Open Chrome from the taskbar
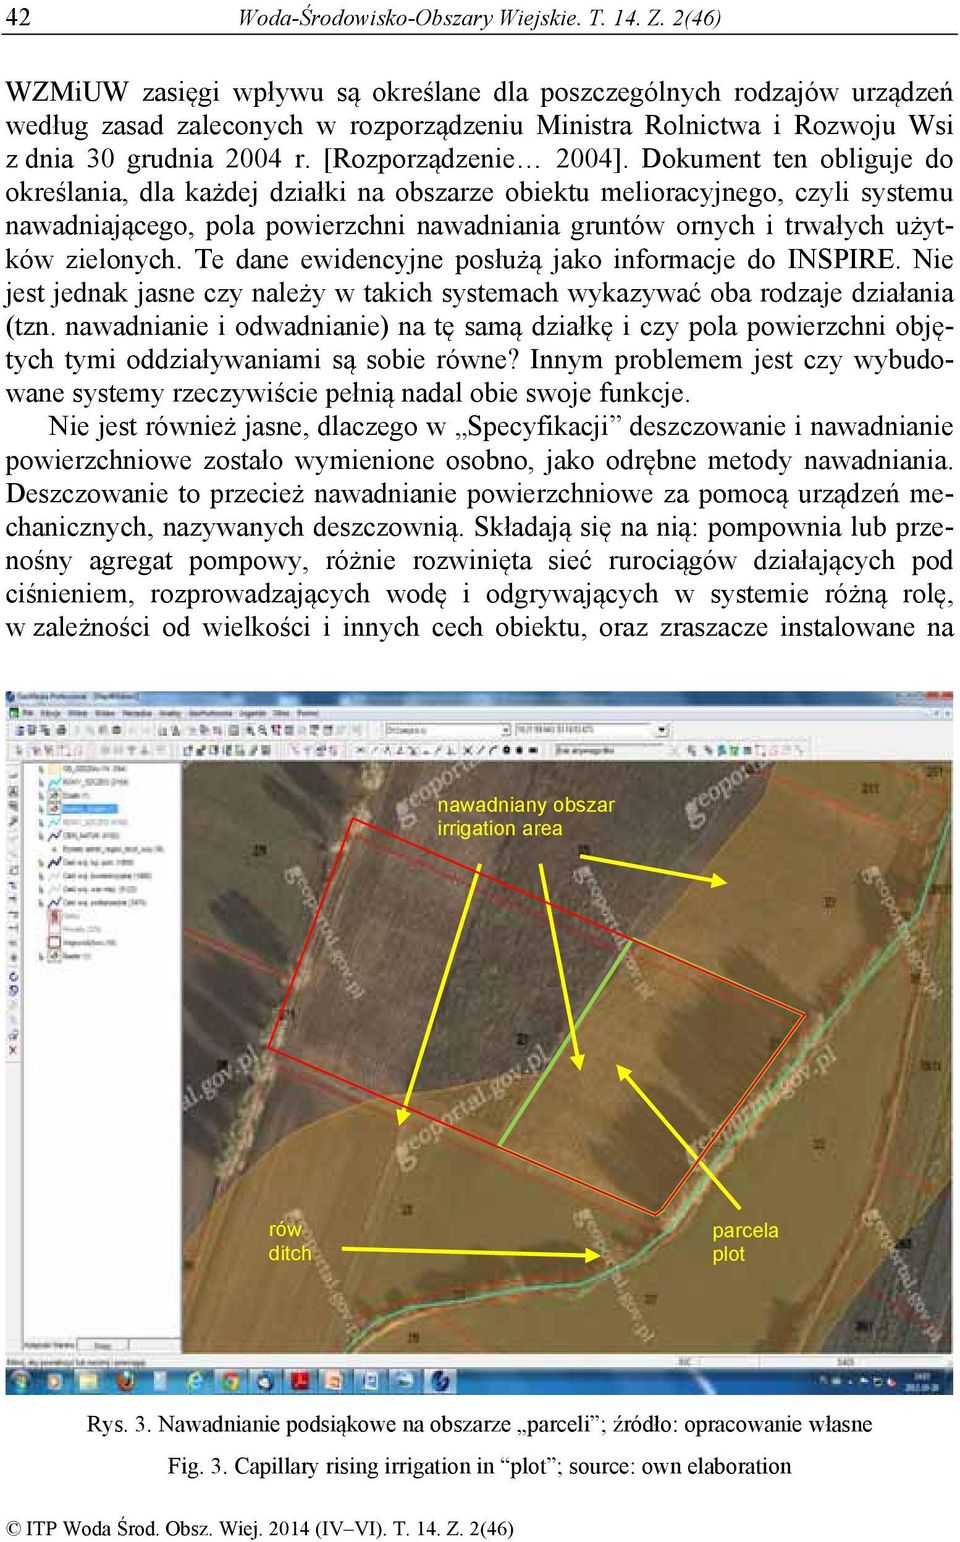This screenshot has height=1542, width=960. 231,1381
